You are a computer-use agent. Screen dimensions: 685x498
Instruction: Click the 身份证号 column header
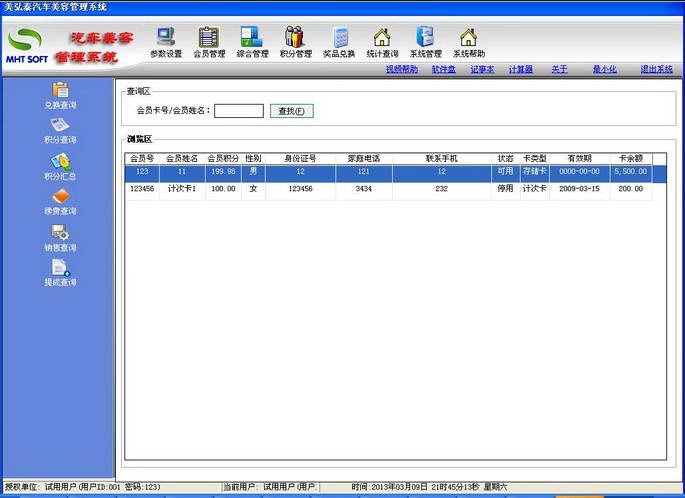(301, 159)
